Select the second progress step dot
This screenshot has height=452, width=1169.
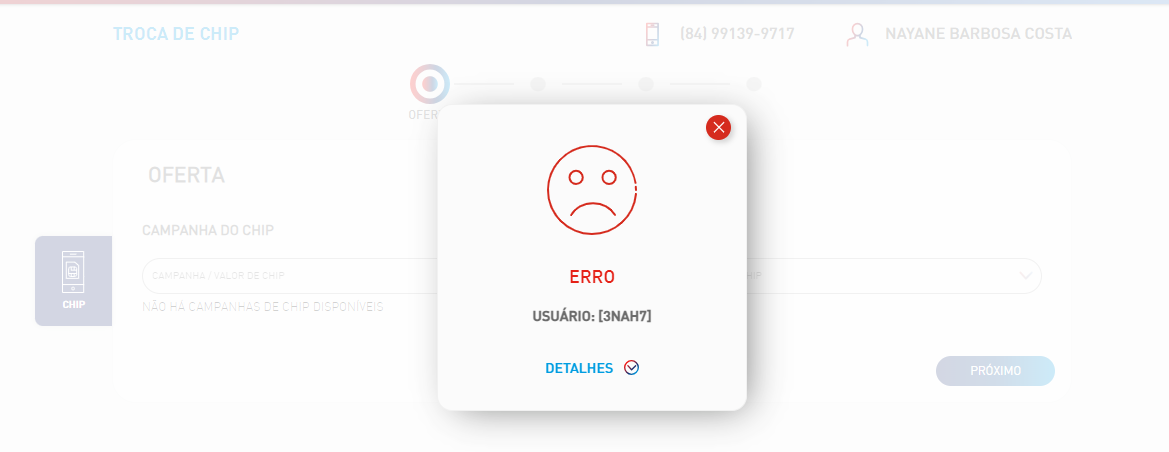point(538,84)
